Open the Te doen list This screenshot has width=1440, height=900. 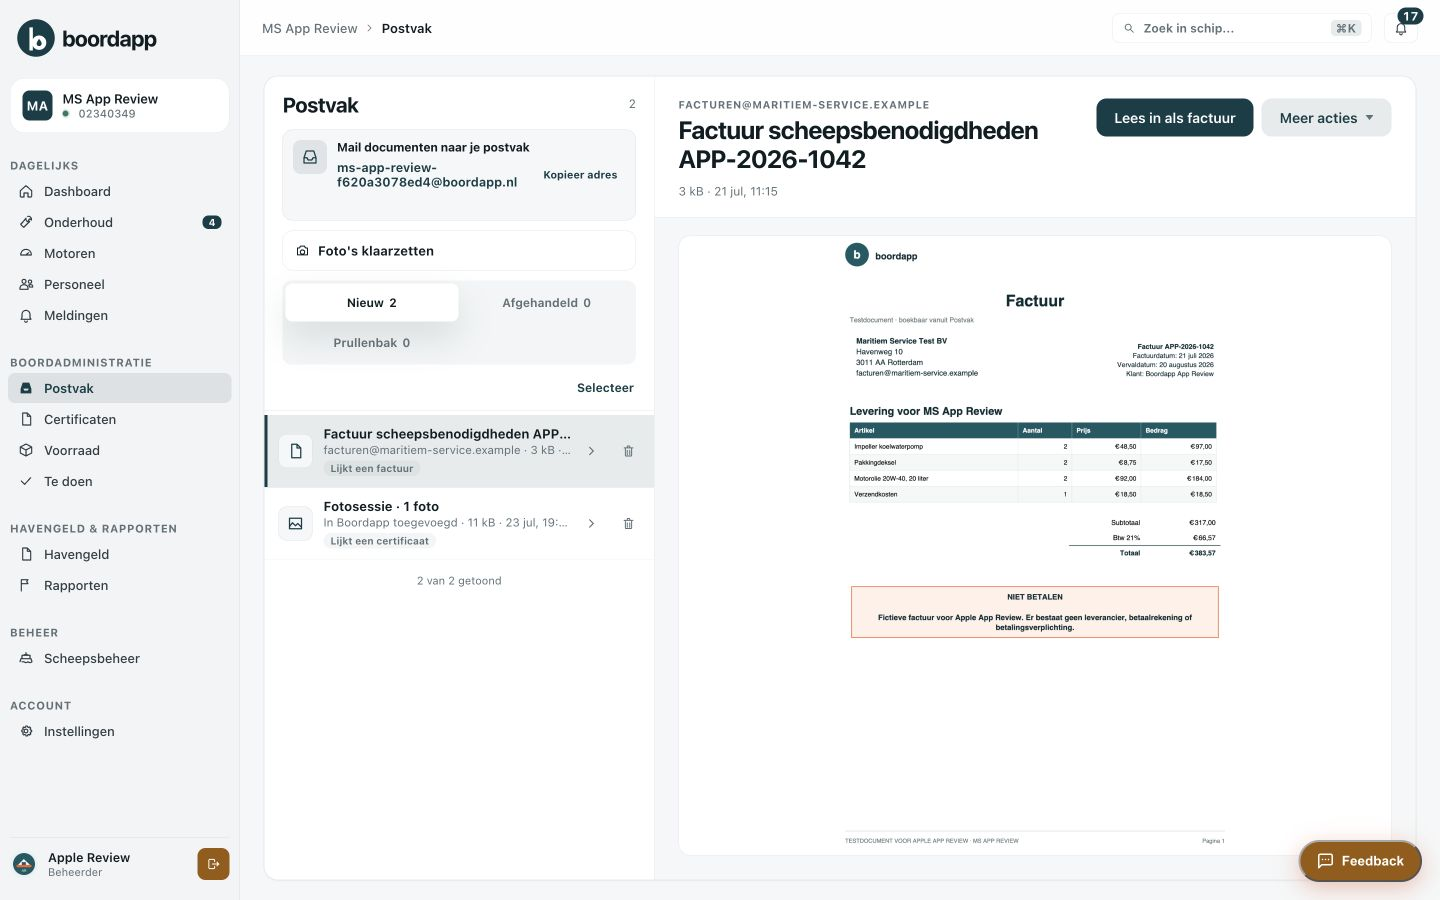120,481
